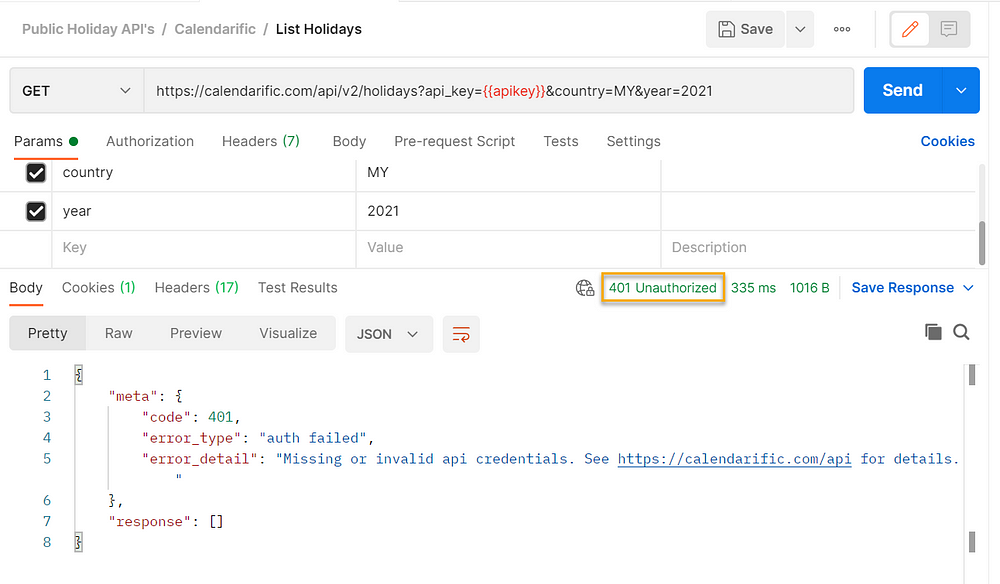1000x584 pixels.
Task: Open the response Headers (17) tab
Action: [x=196, y=287]
